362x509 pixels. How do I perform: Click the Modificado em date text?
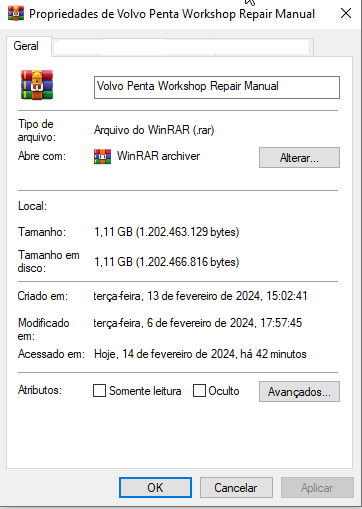pos(198,323)
